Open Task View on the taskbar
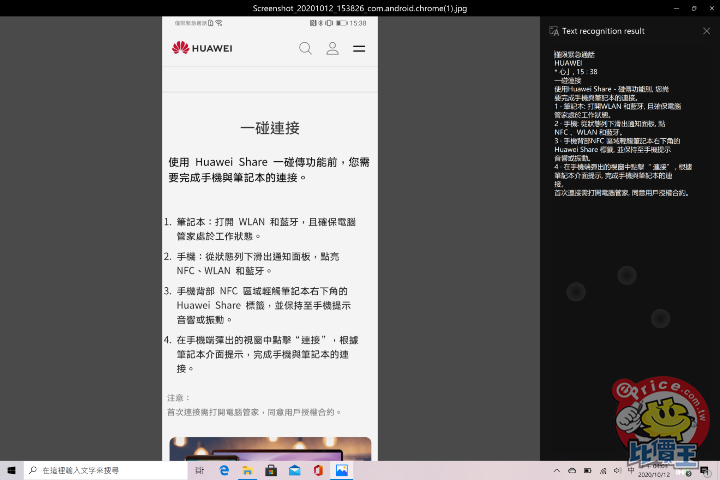 pos(200,470)
